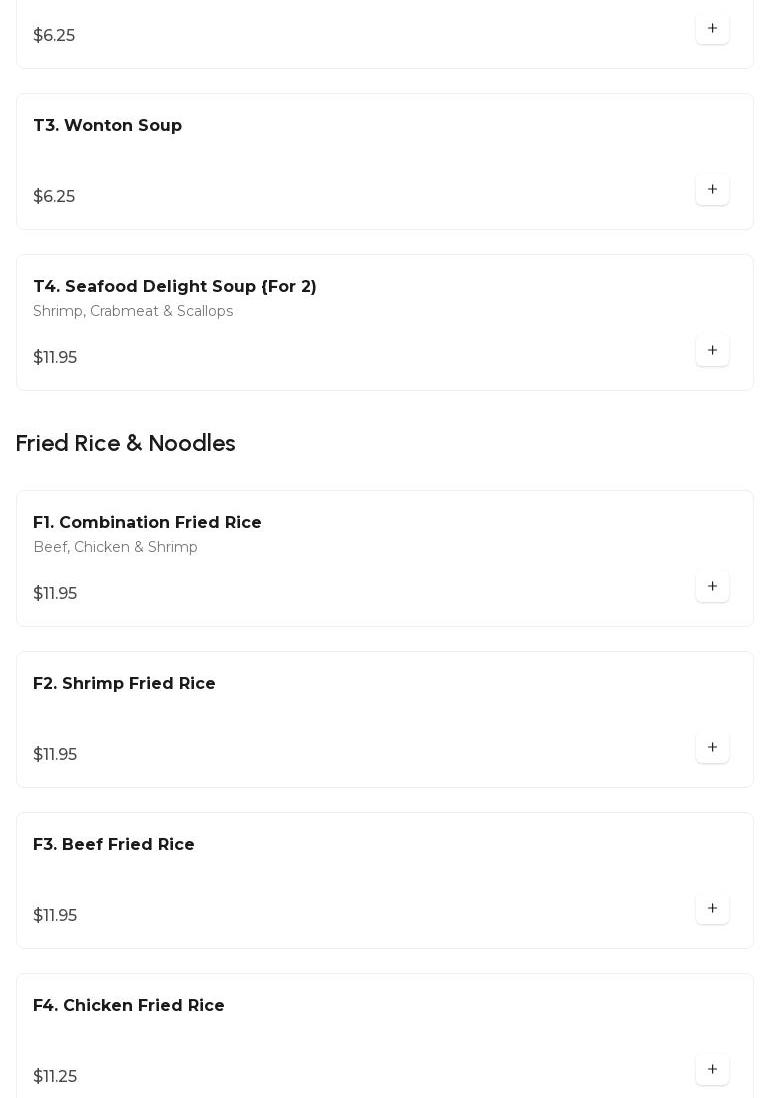Viewport: 770px width, 1098px height.
Task: Add Chicken Fried Rice using plus icon
Action: point(712,1070)
